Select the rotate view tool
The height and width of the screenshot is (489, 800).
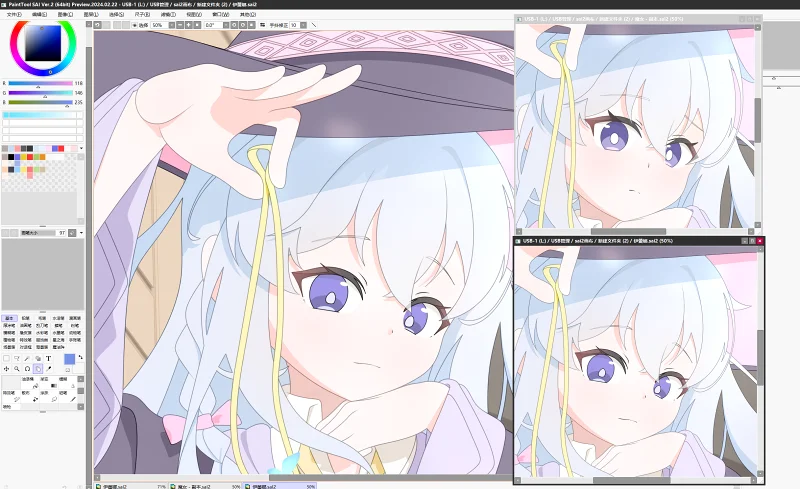click(x=27, y=369)
